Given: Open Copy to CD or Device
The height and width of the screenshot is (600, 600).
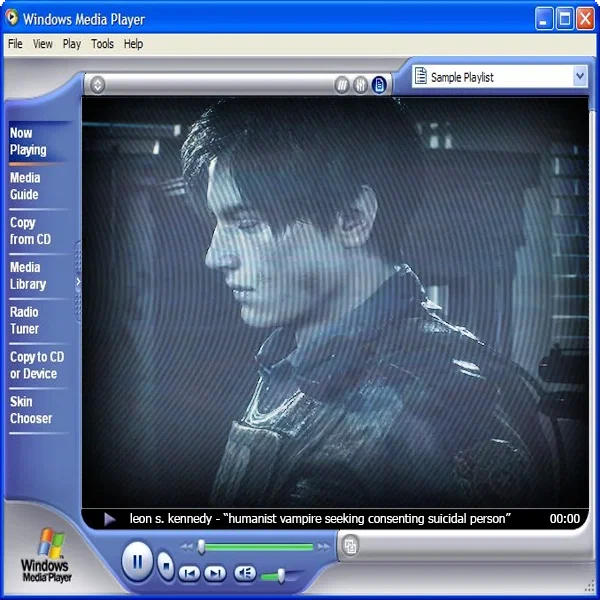Looking at the screenshot, I should 37,365.
